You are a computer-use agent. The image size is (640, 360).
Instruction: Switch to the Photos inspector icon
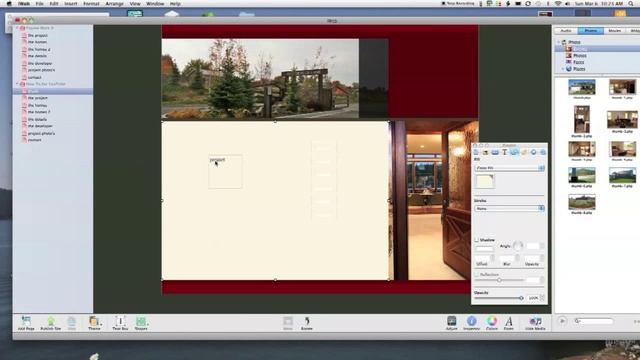tap(495, 152)
